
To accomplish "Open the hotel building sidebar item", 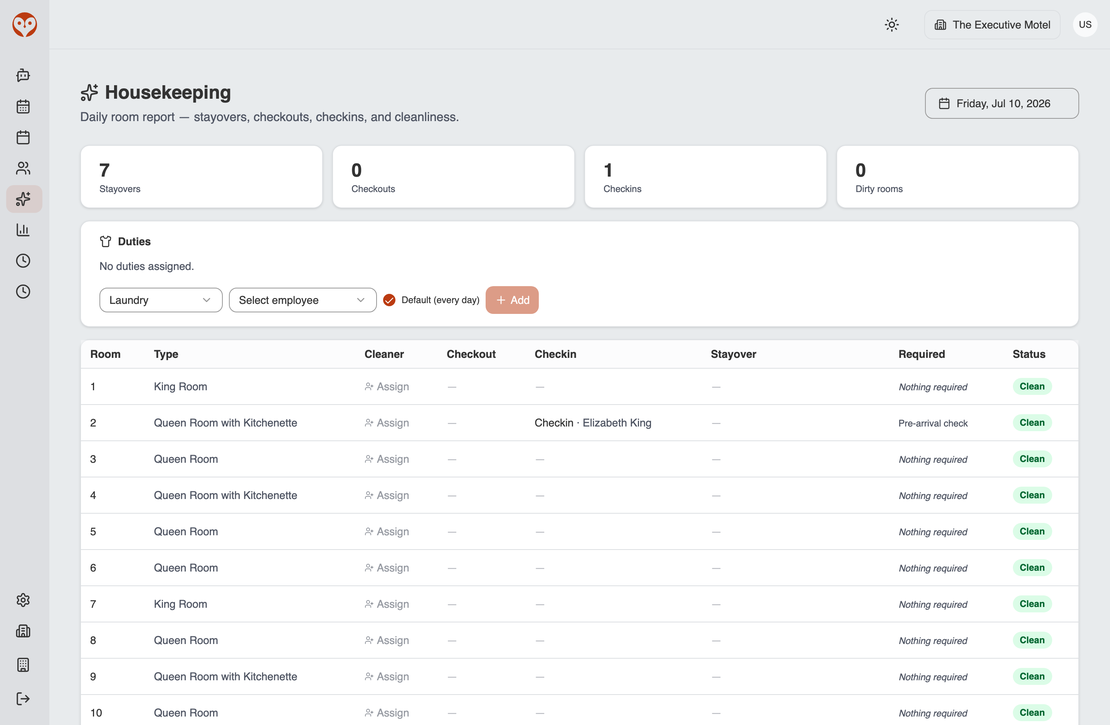I will click(x=23, y=631).
